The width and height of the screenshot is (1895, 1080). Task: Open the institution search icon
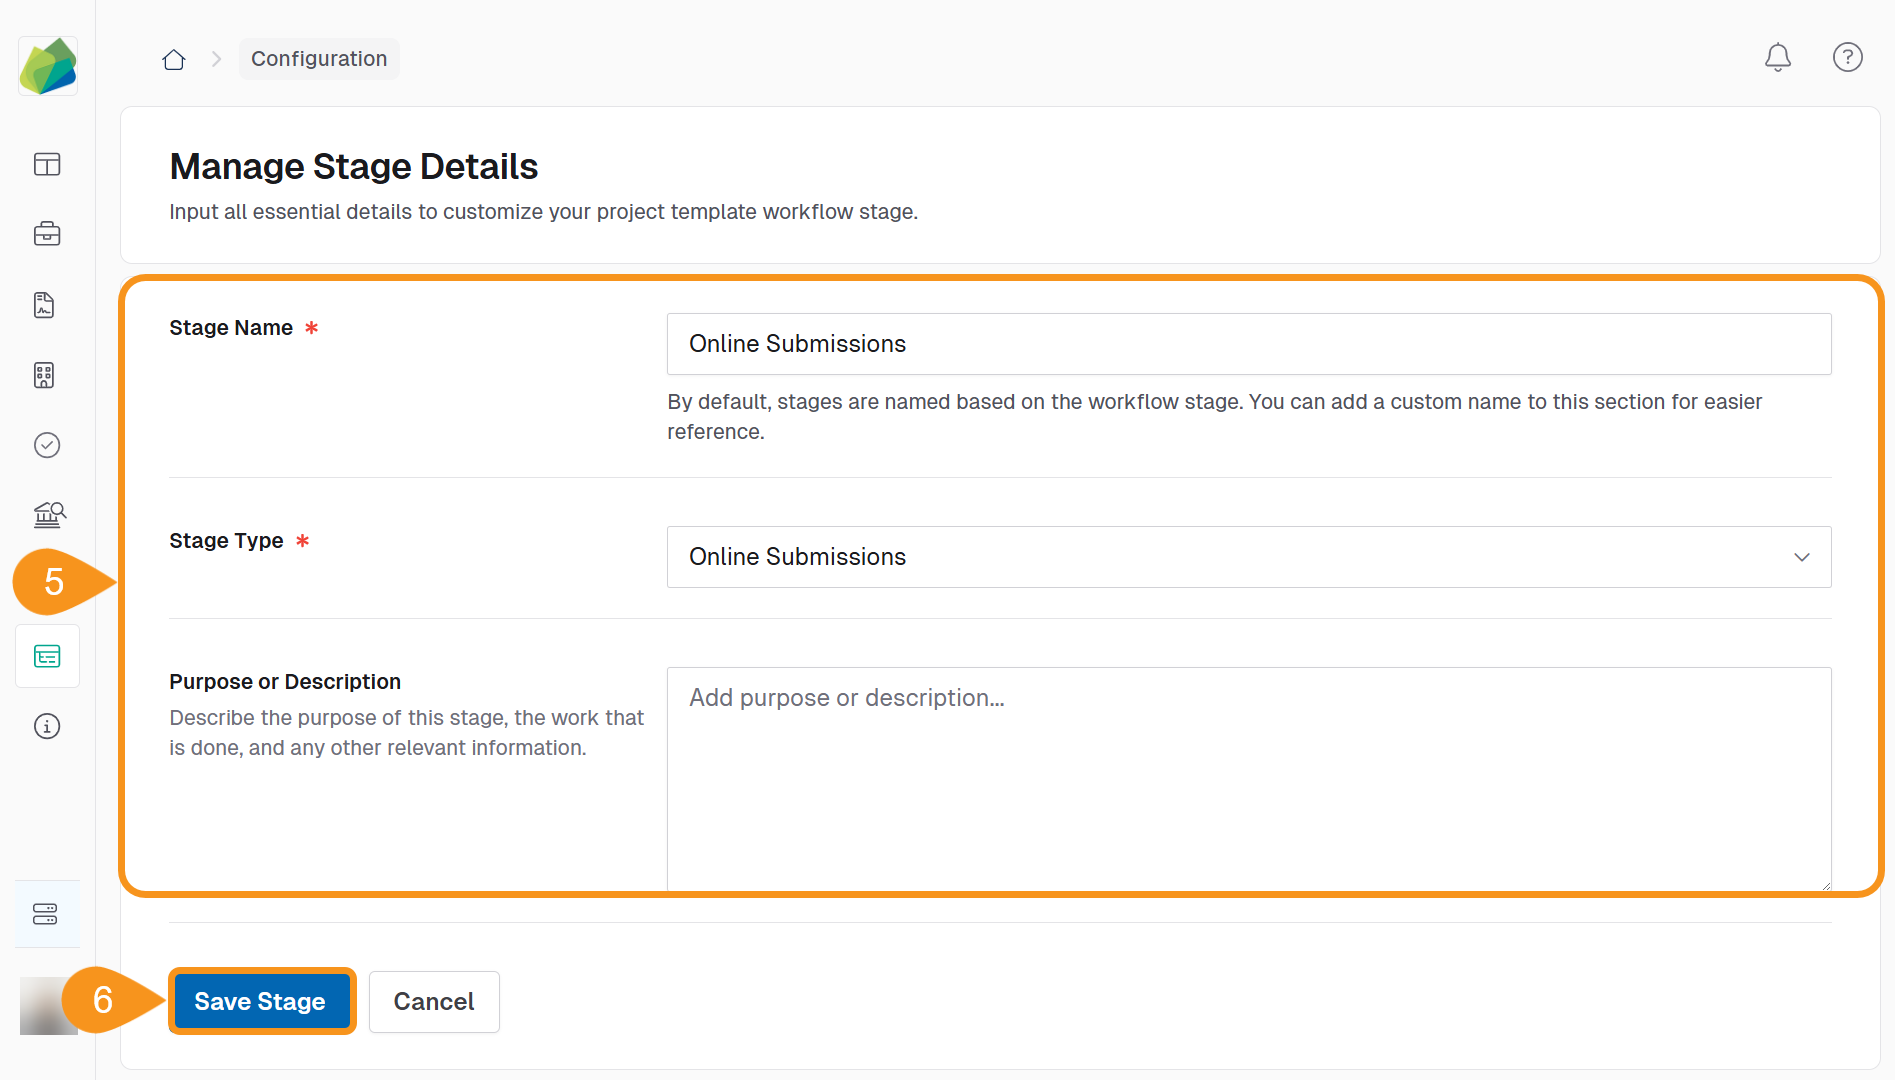(x=47, y=515)
